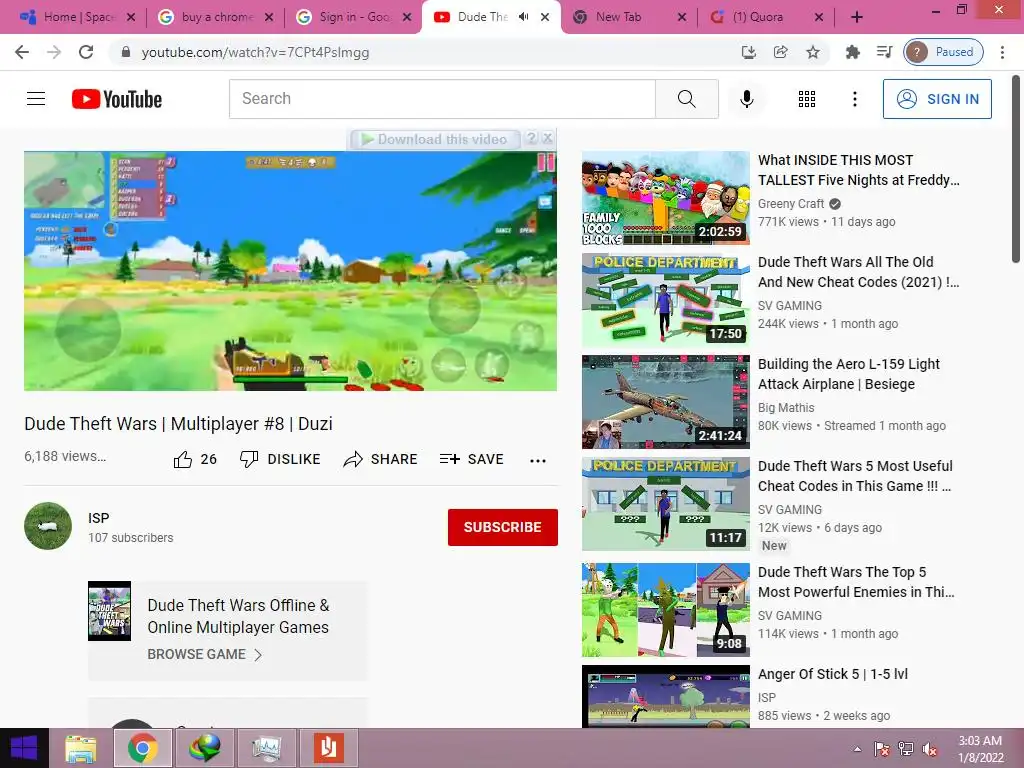Open All The Old And New Cheat Codes thumbnail

coord(665,300)
